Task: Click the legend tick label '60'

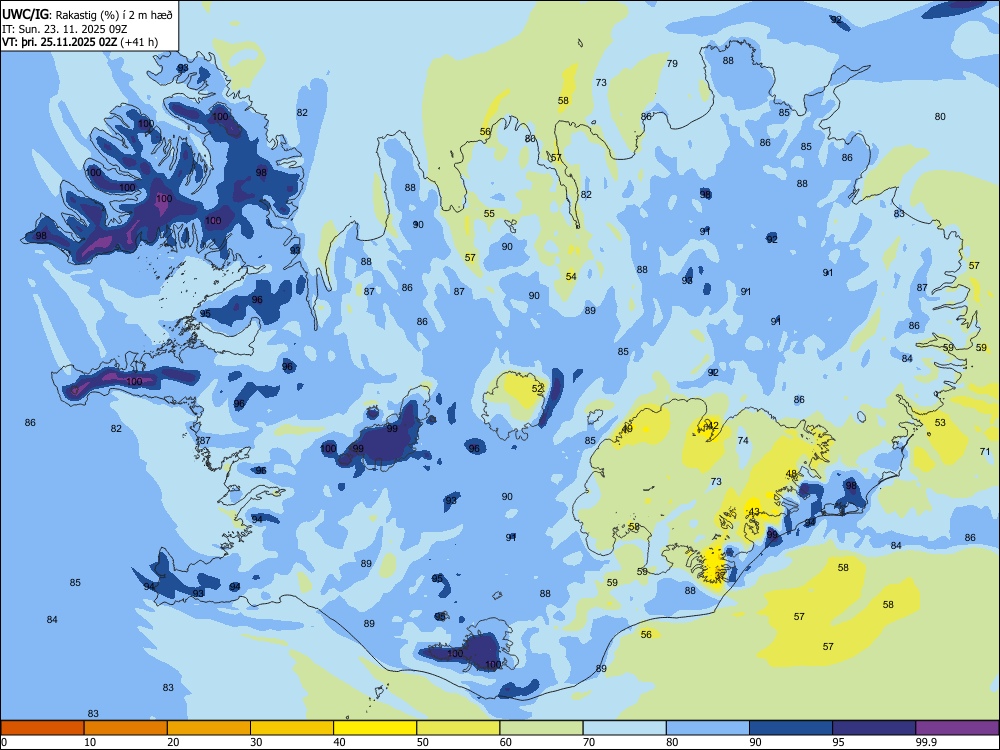Action: (506, 742)
